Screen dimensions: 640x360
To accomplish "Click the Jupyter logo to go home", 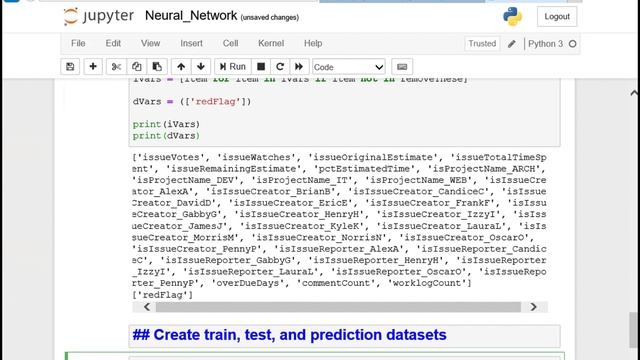I will click(99, 16).
